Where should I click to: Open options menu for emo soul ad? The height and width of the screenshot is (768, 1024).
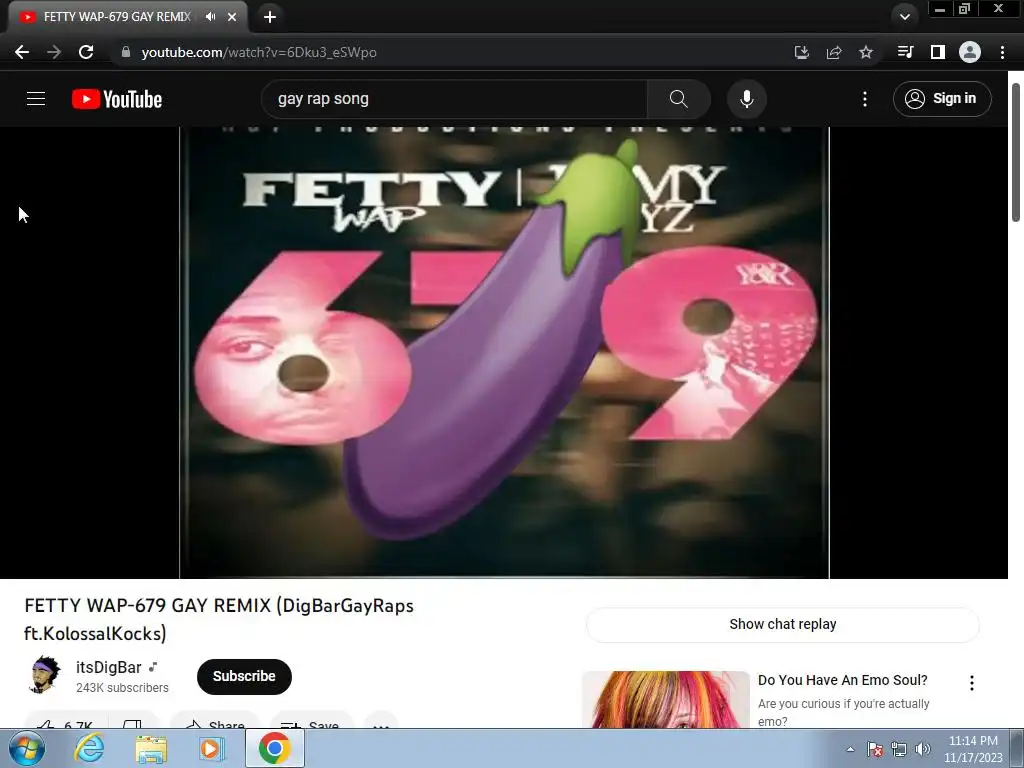pyautogui.click(x=972, y=683)
